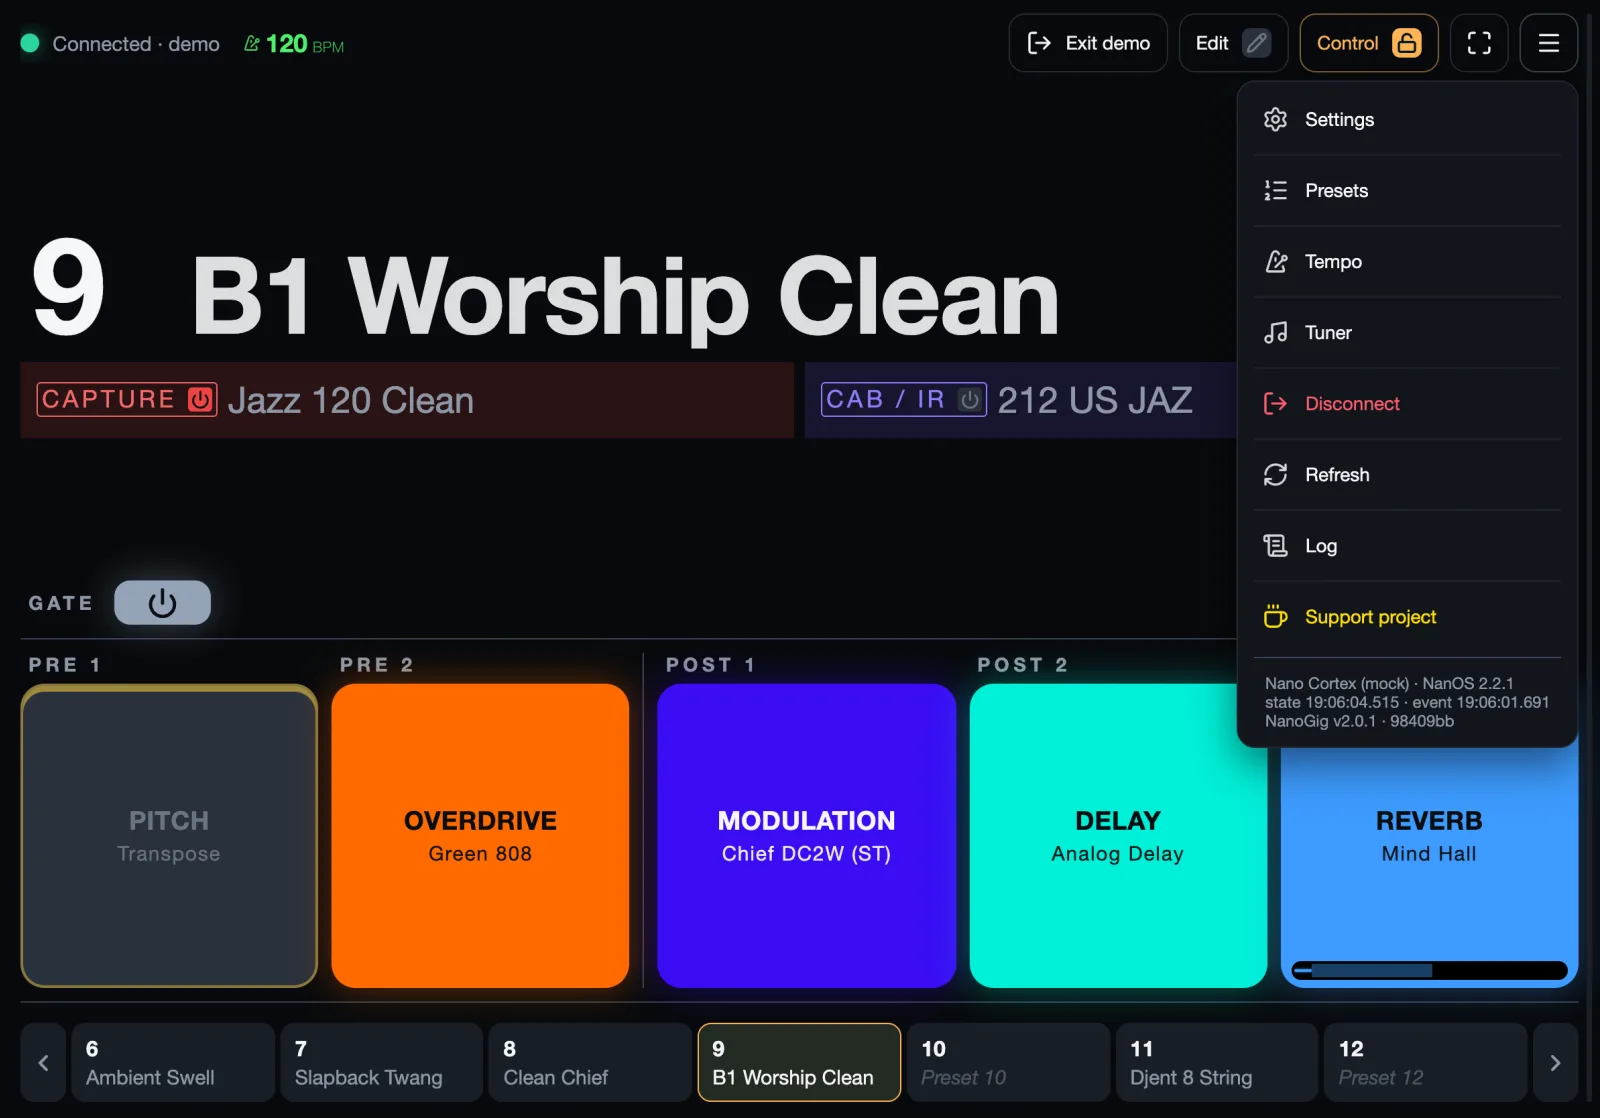Select the current preset 9 B1 Worship Clean tile

pyautogui.click(x=799, y=1062)
